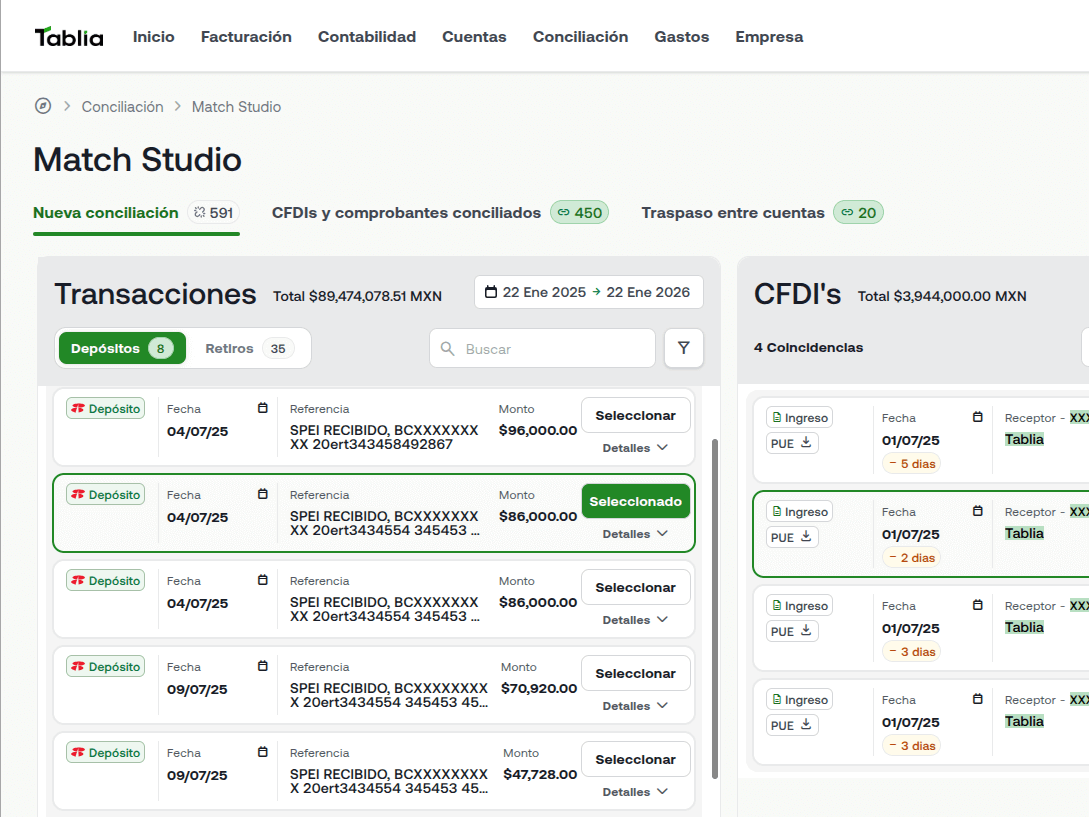Click inside the Buscar search field
Image resolution: width=1089 pixels, height=817 pixels.
(x=540, y=348)
